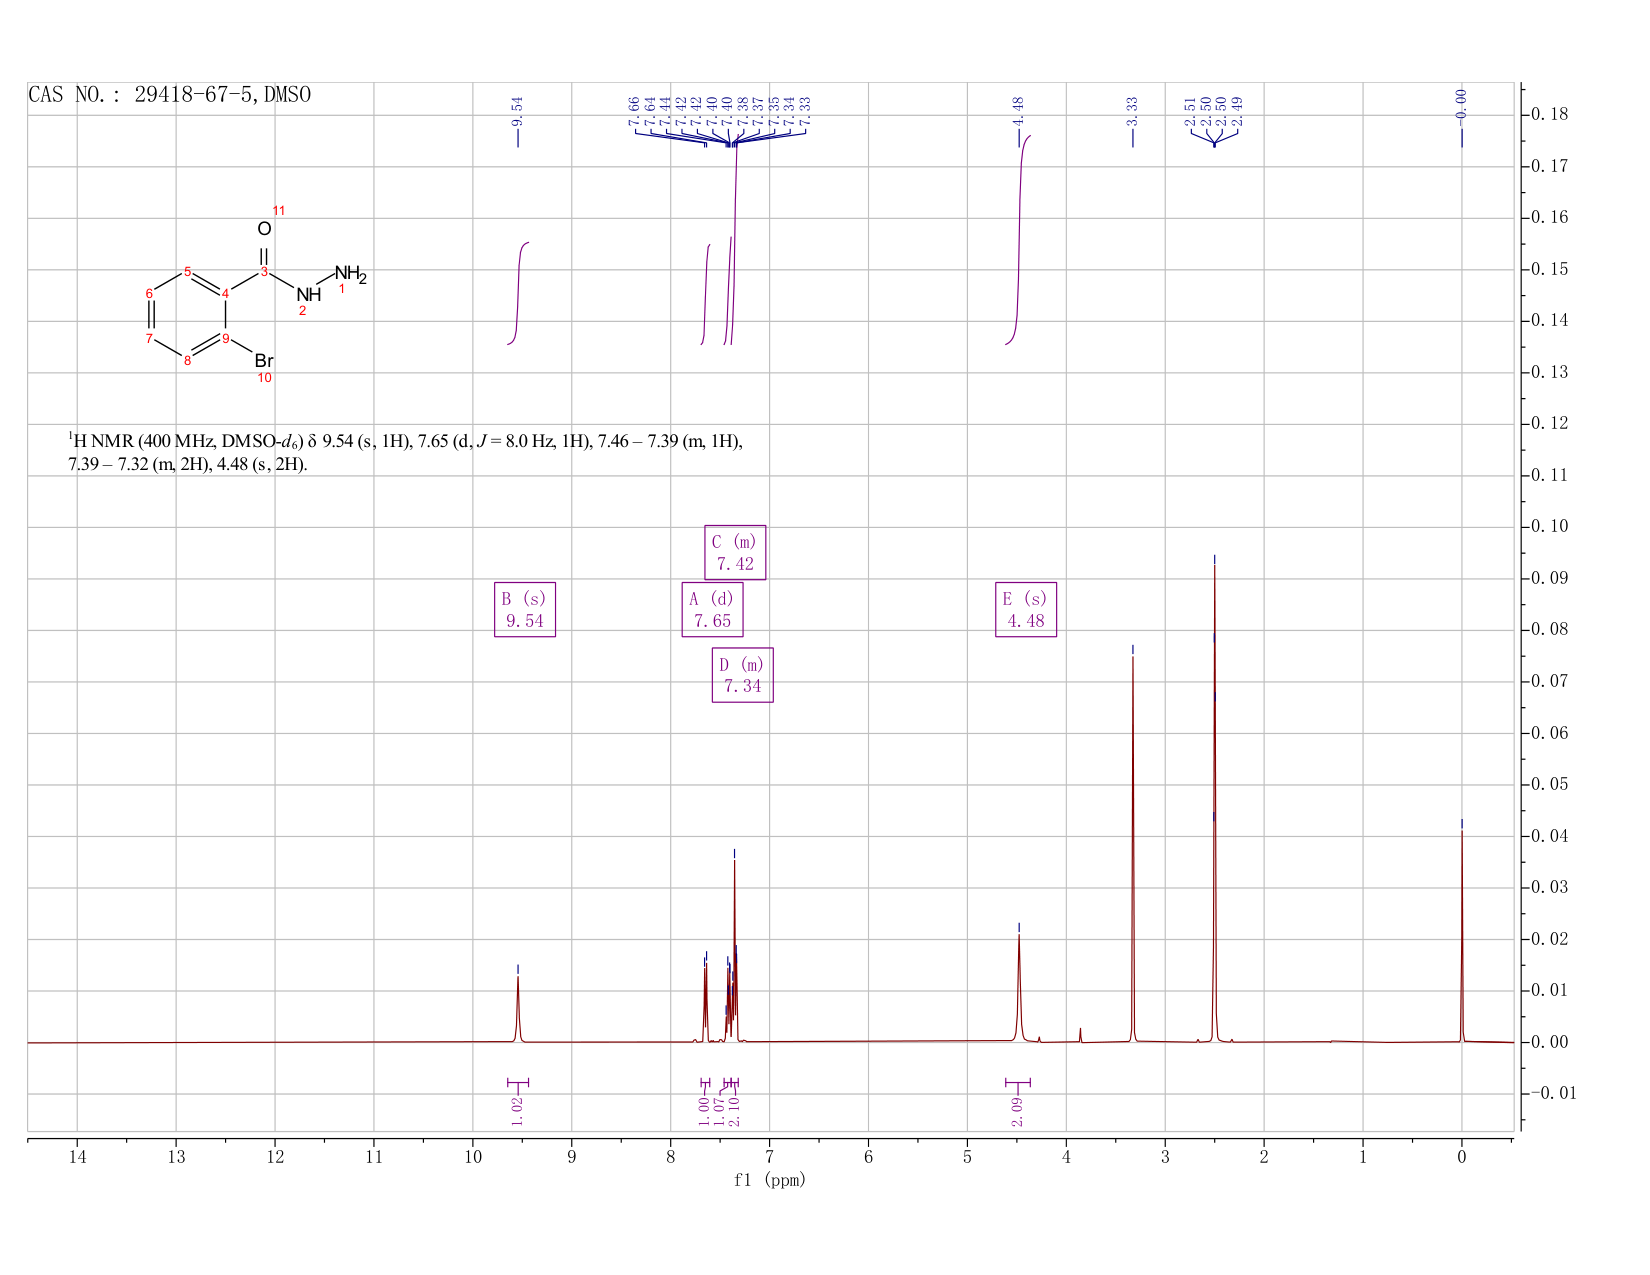Click the 2.10 integral value near 7.34
The image size is (1650, 1275).
(x=733, y=1110)
